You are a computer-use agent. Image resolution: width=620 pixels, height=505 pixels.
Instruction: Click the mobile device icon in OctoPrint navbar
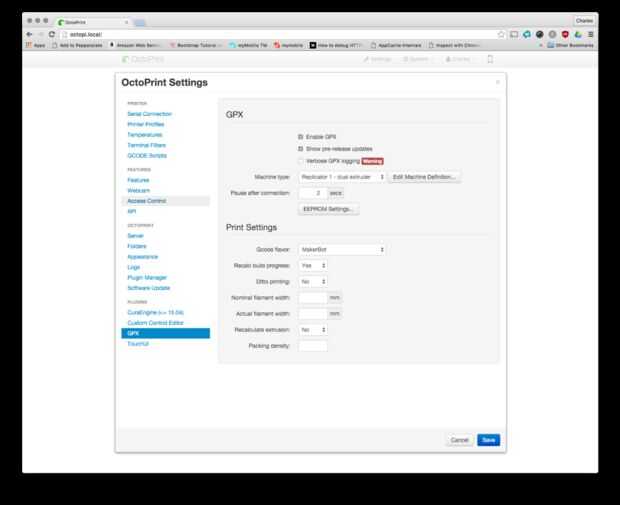point(490,59)
